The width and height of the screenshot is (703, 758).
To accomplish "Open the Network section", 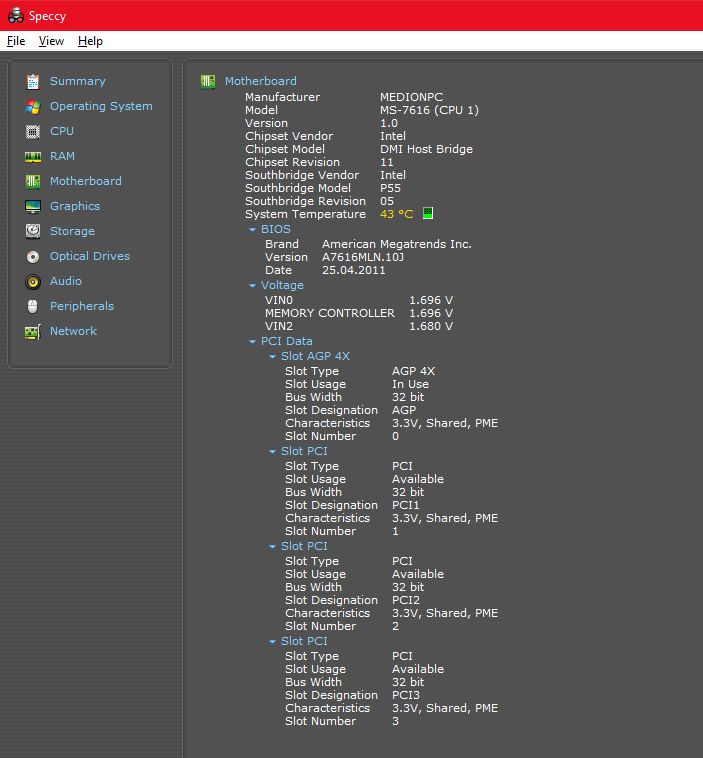I will (x=73, y=332).
